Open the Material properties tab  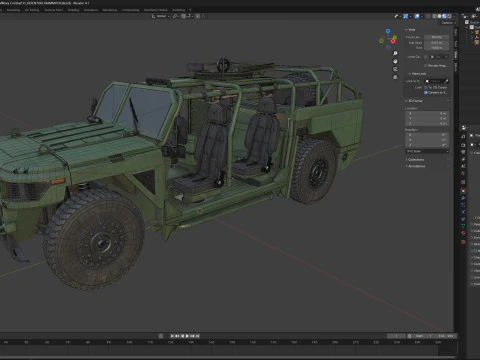point(463,233)
